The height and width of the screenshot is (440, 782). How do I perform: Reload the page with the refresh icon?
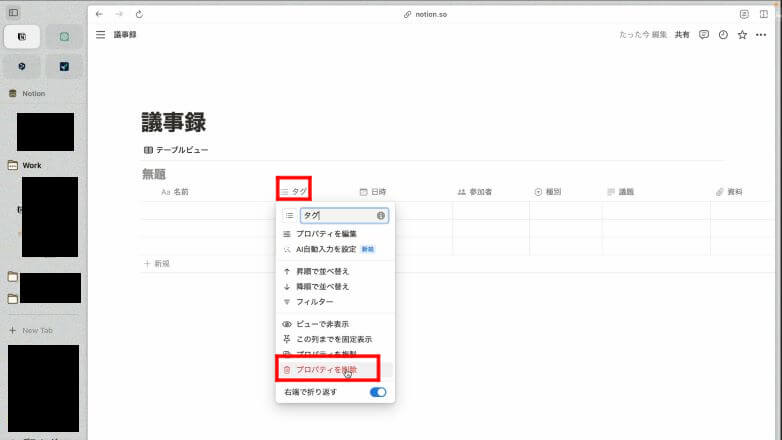click(139, 14)
